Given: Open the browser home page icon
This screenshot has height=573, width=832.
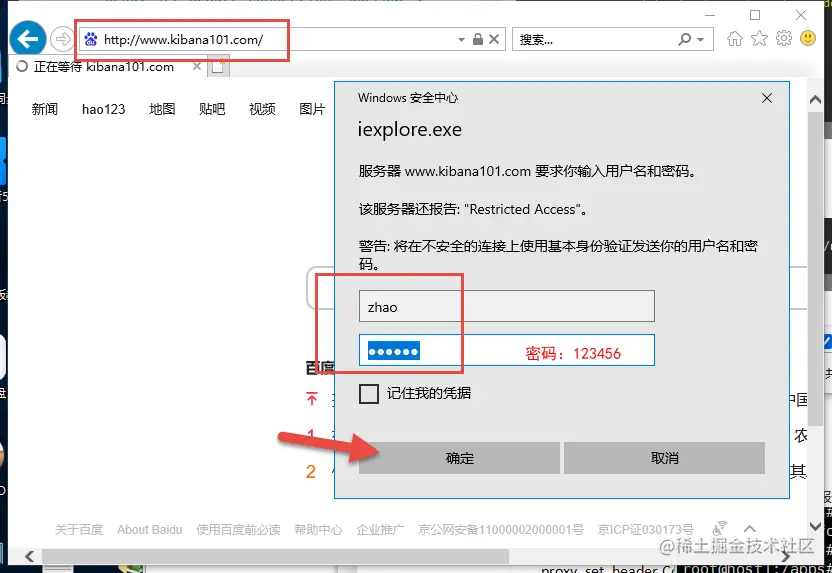Looking at the screenshot, I should point(735,39).
